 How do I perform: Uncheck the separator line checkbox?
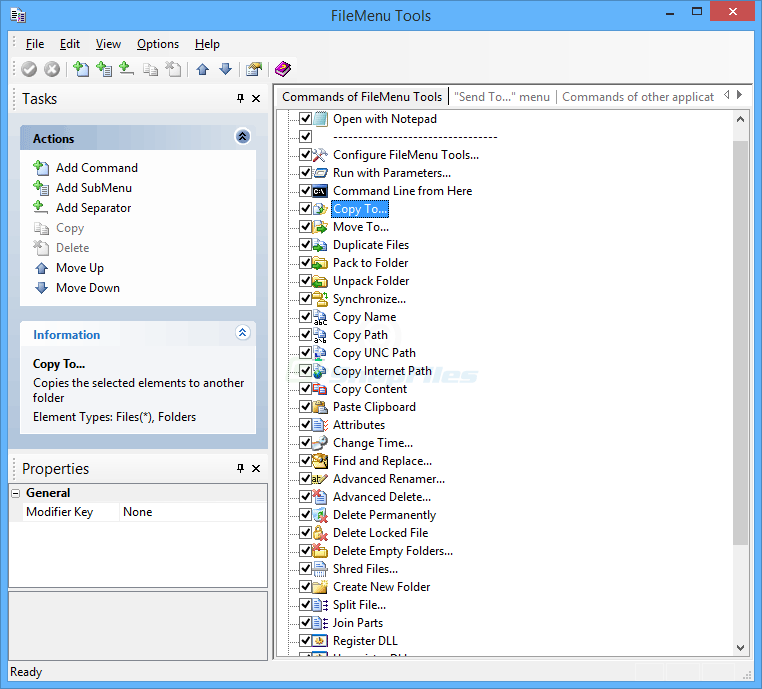[x=306, y=137]
